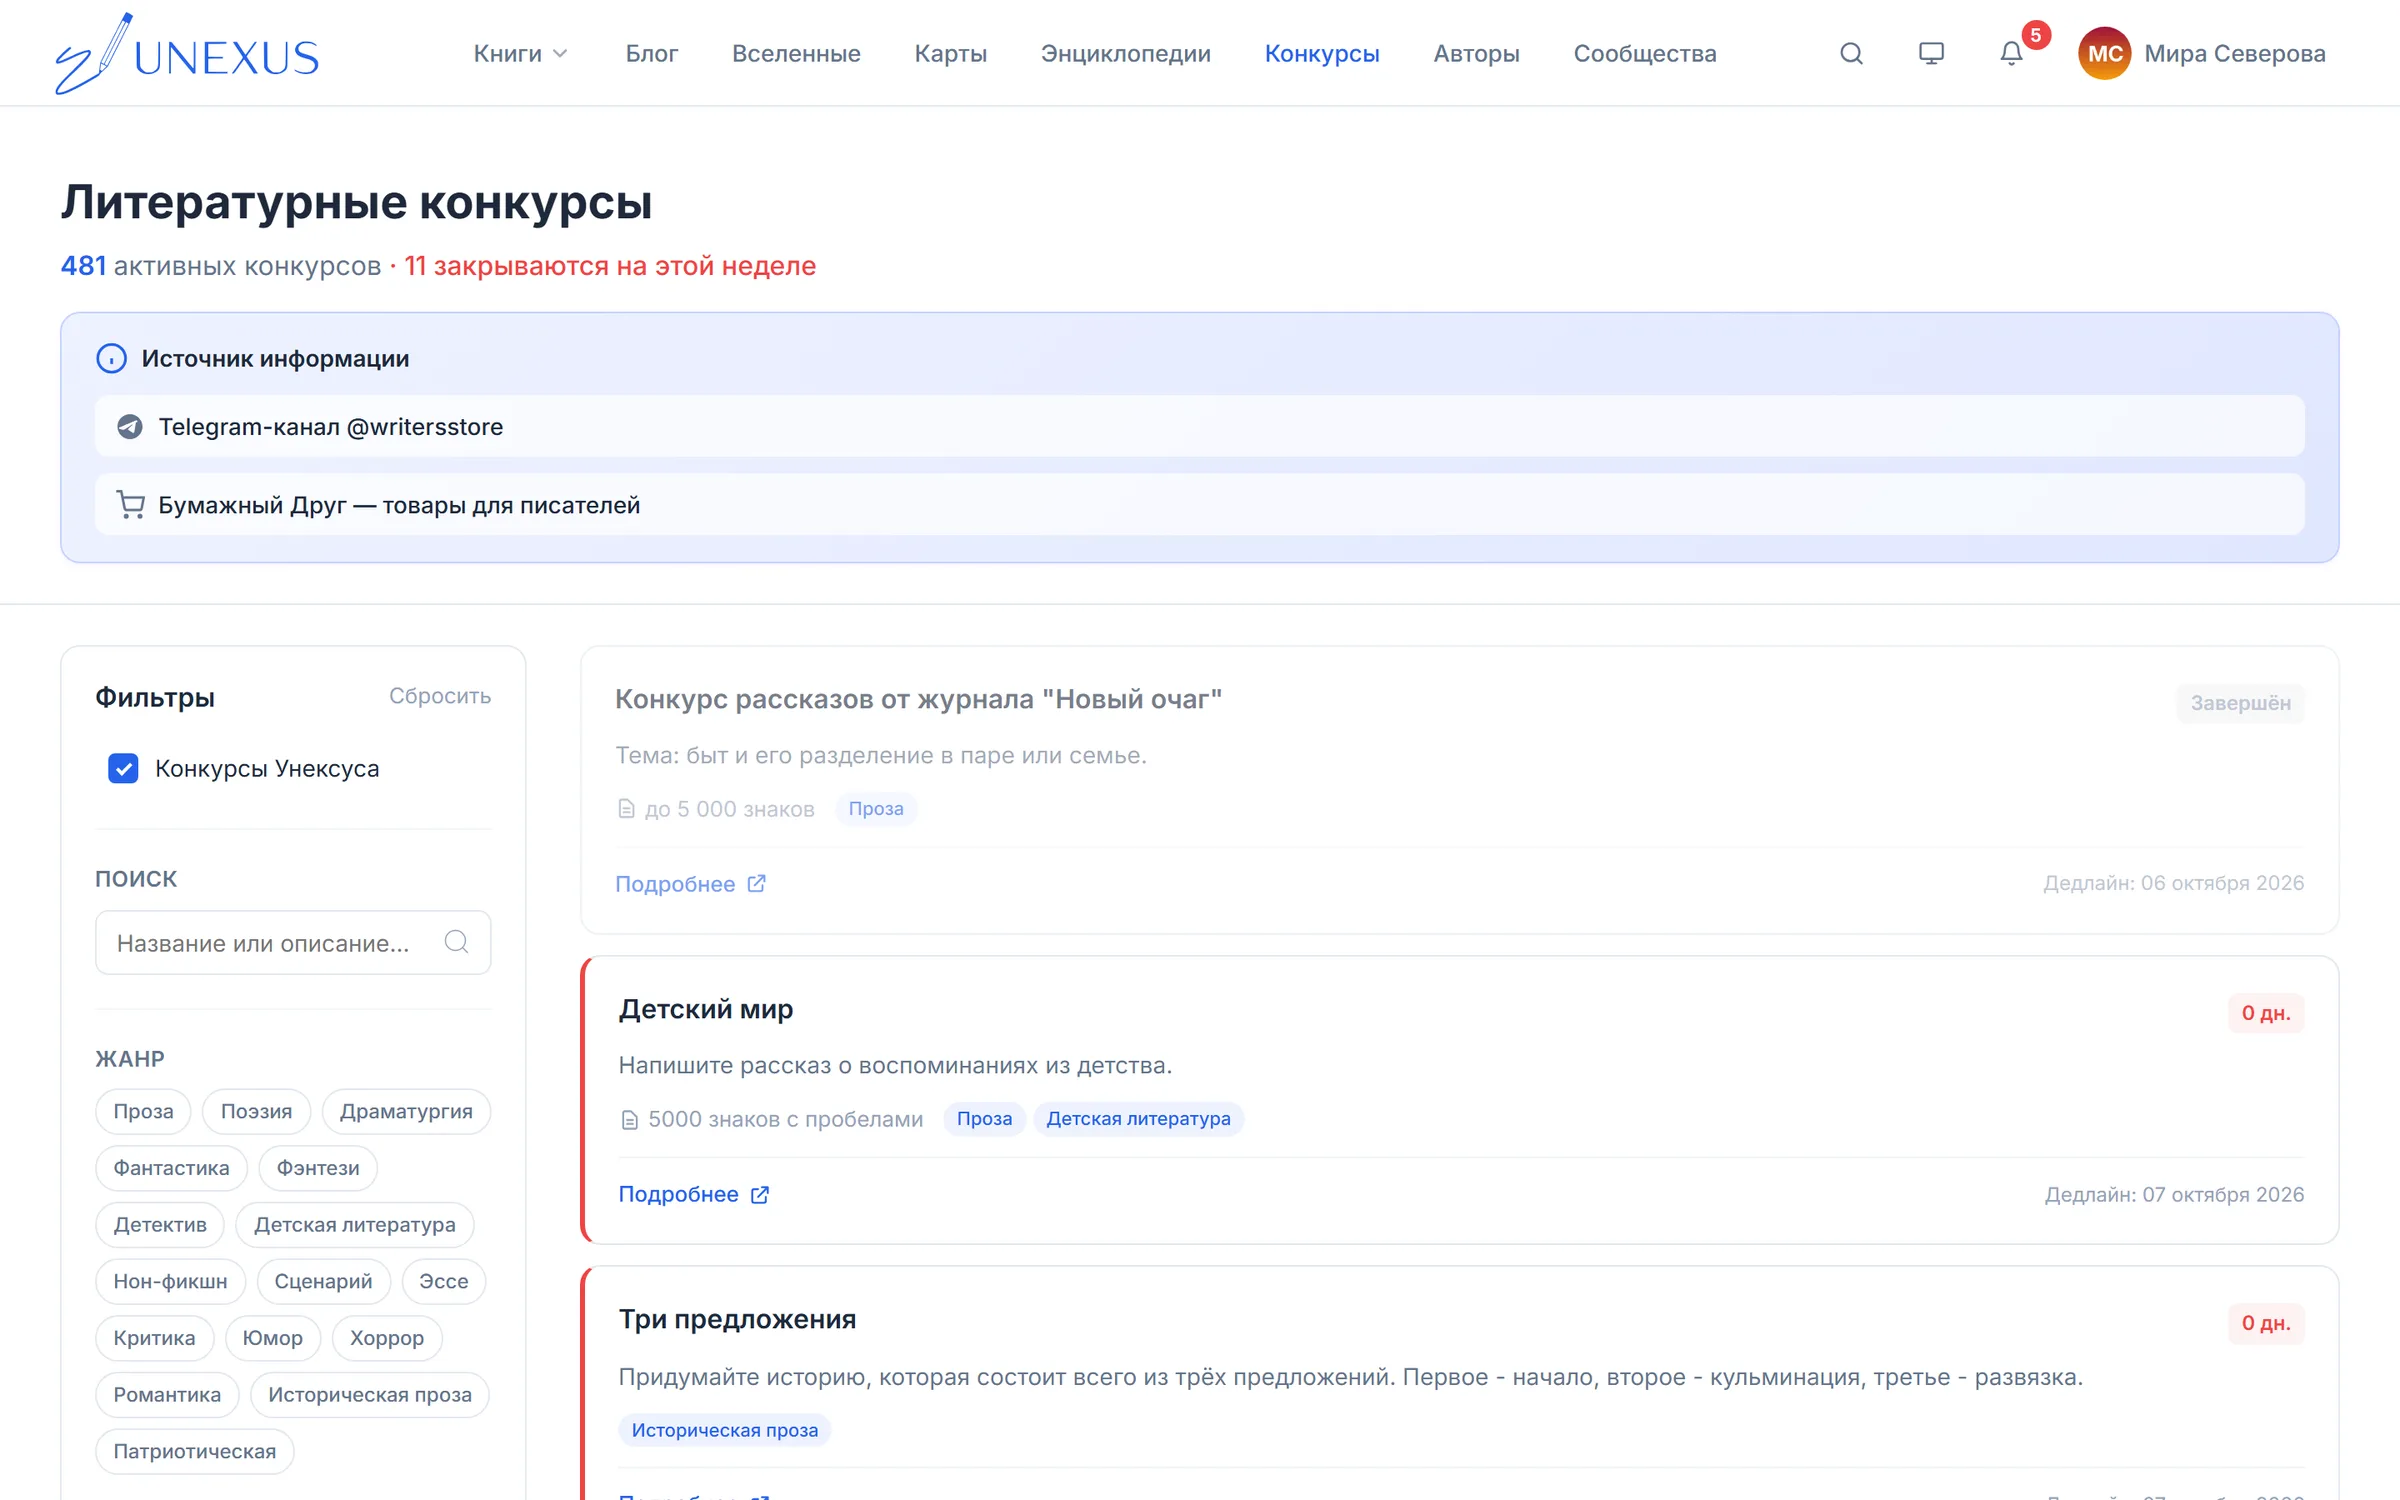Click the magnifier icon in filter search
The width and height of the screenshot is (2400, 1500).
pos(456,942)
